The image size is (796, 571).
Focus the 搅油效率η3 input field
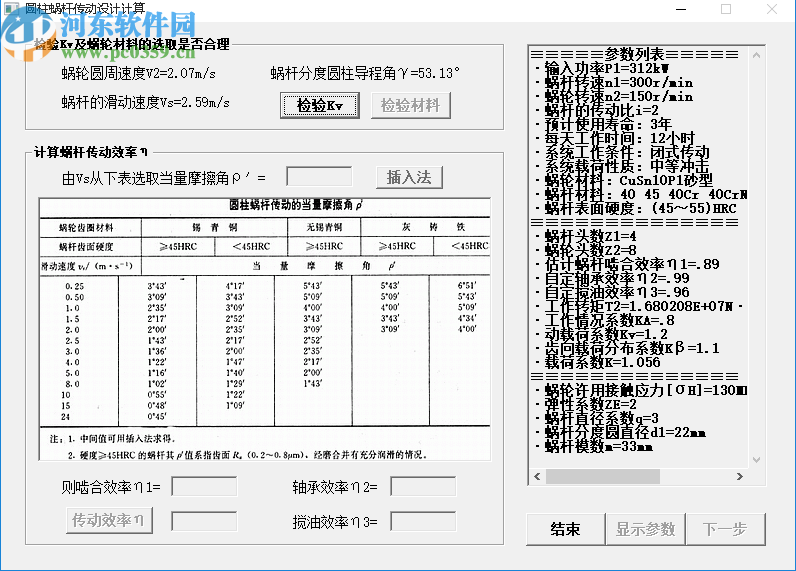[x=423, y=521]
